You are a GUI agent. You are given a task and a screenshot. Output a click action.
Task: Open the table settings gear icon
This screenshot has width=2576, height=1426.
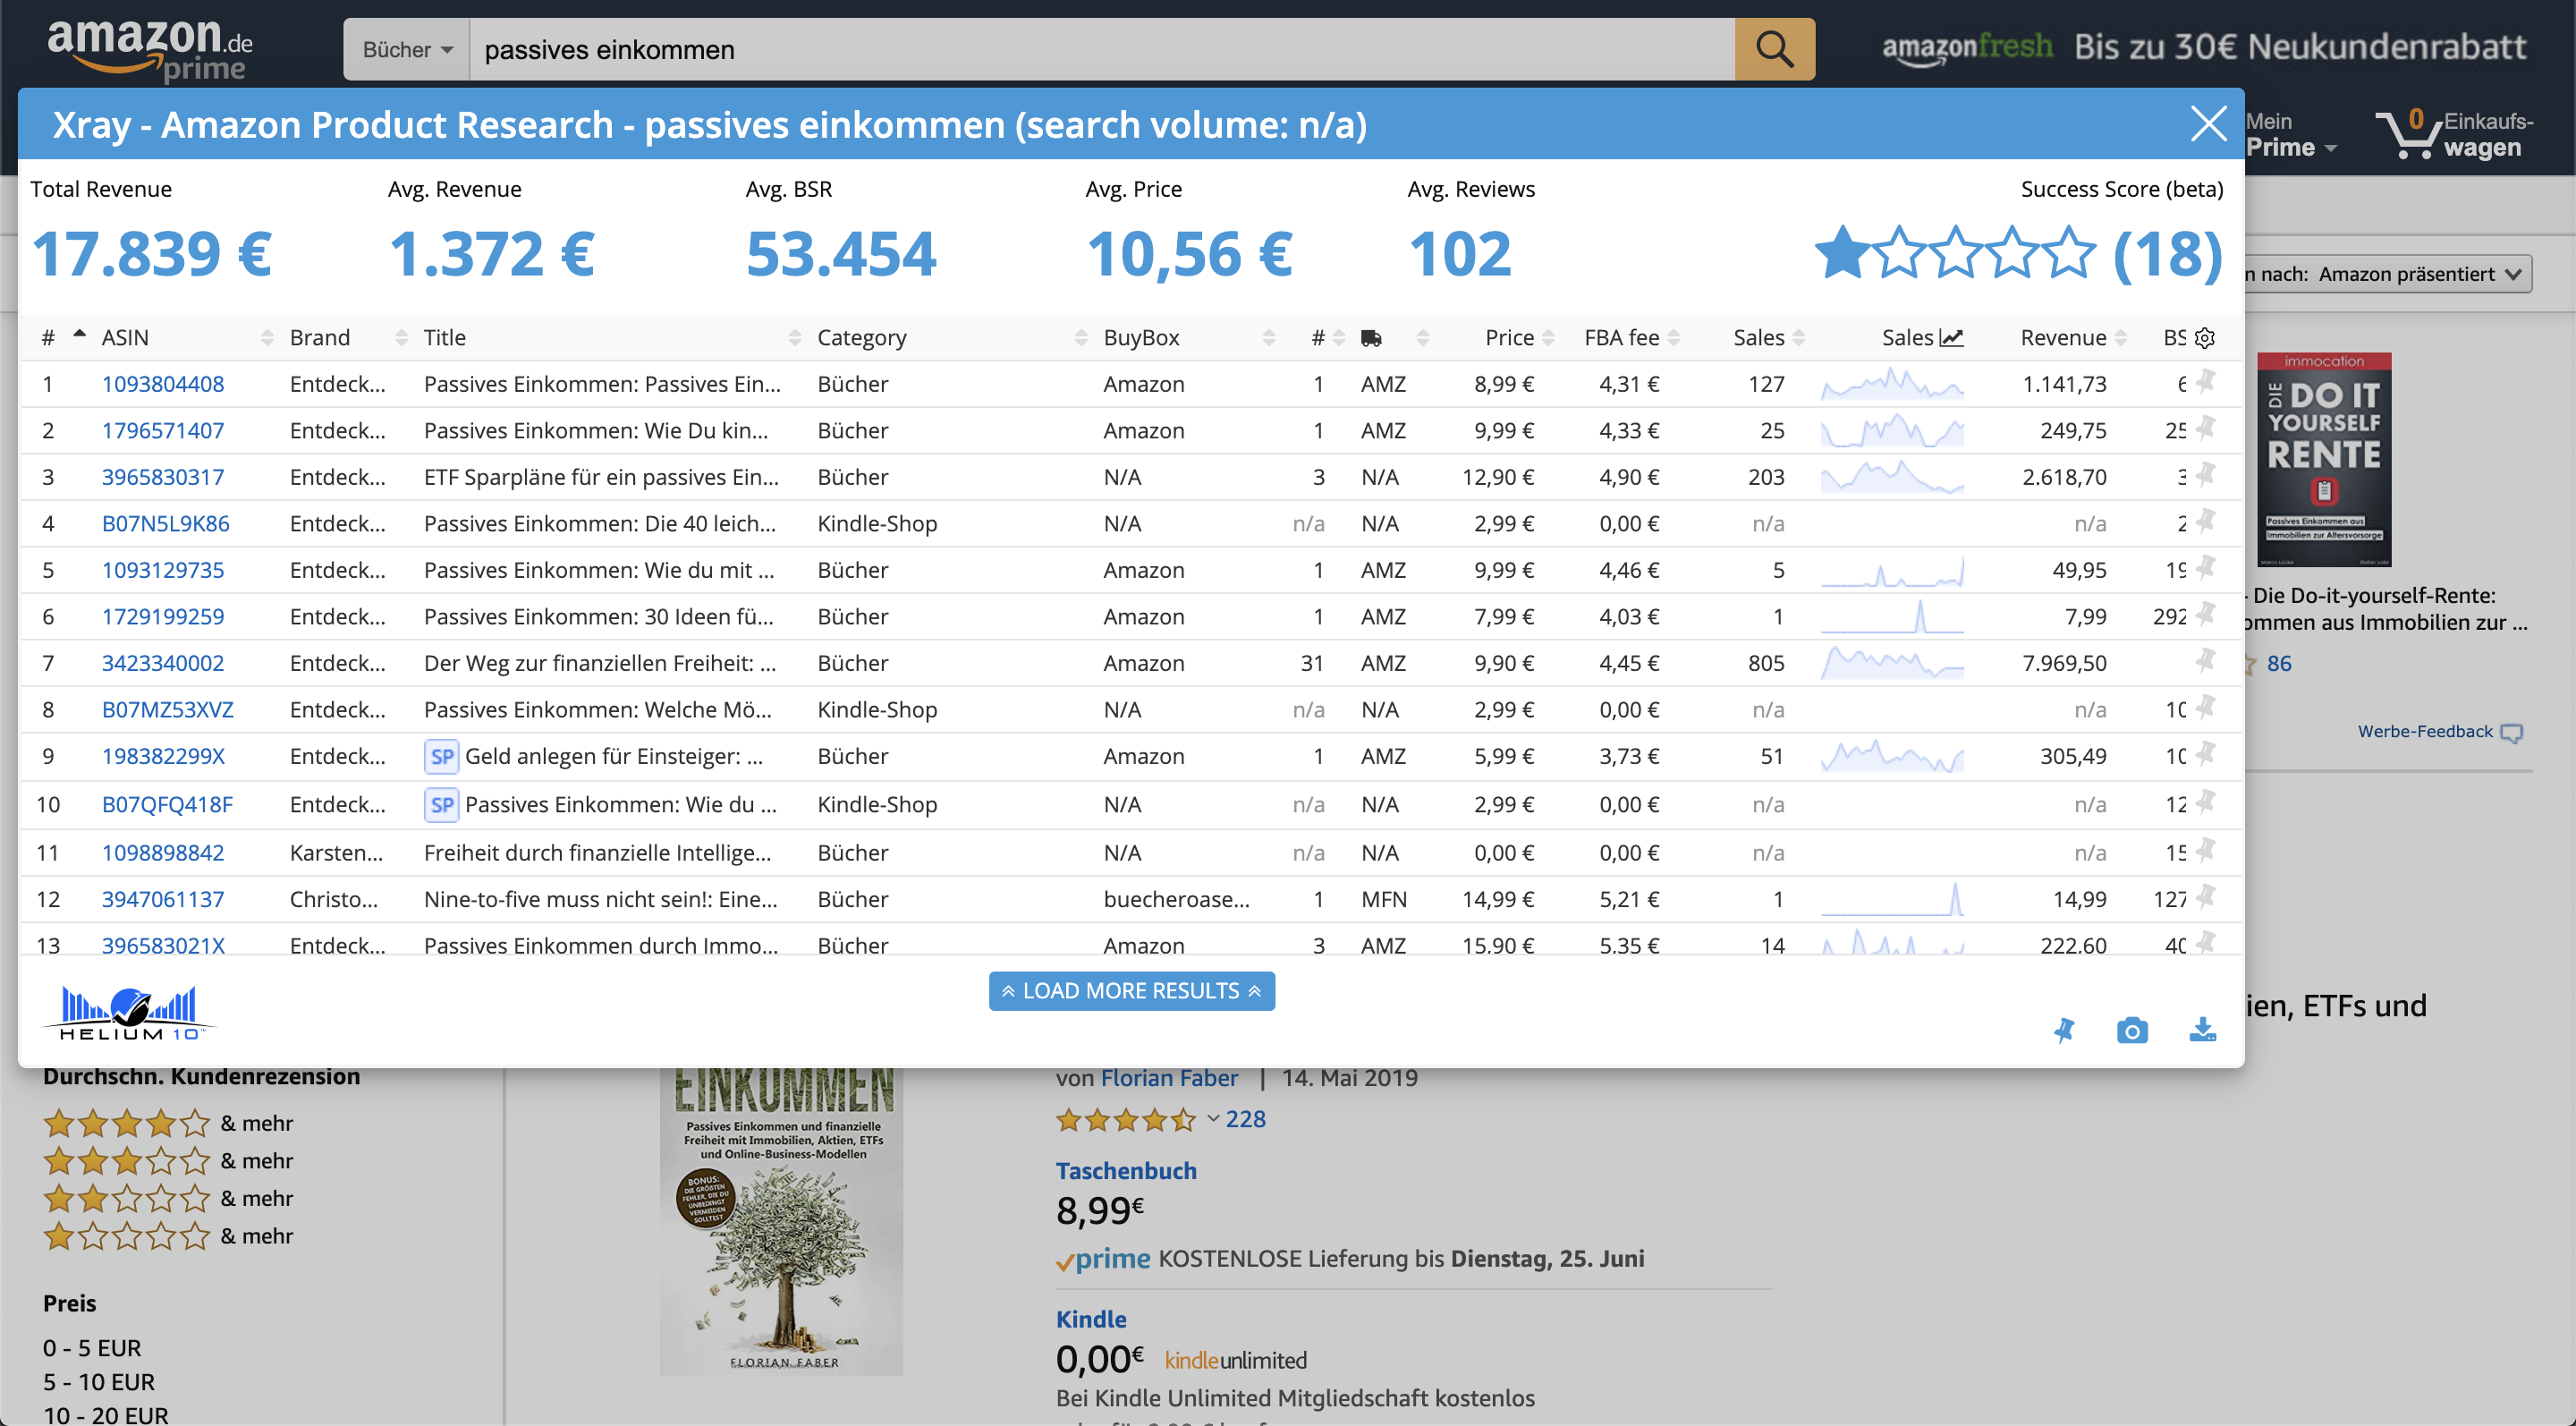[x=2204, y=338]
